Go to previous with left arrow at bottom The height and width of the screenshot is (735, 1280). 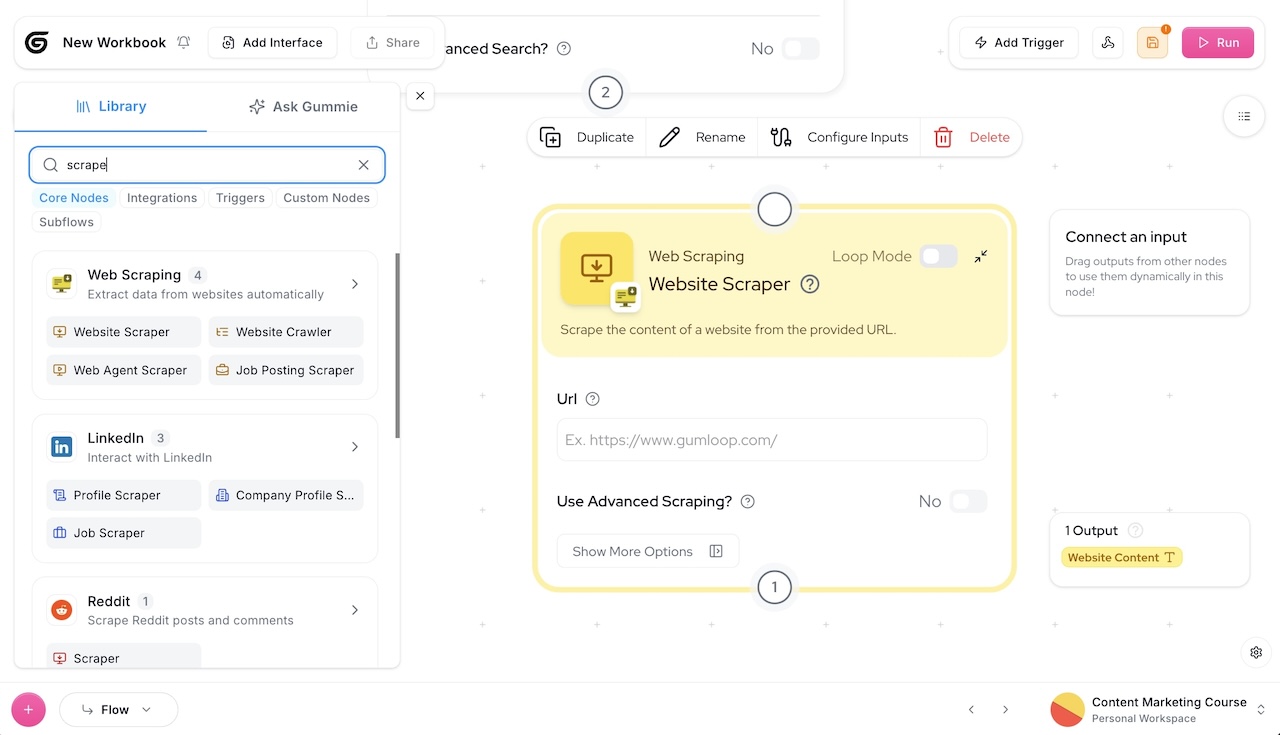[971, 710]
